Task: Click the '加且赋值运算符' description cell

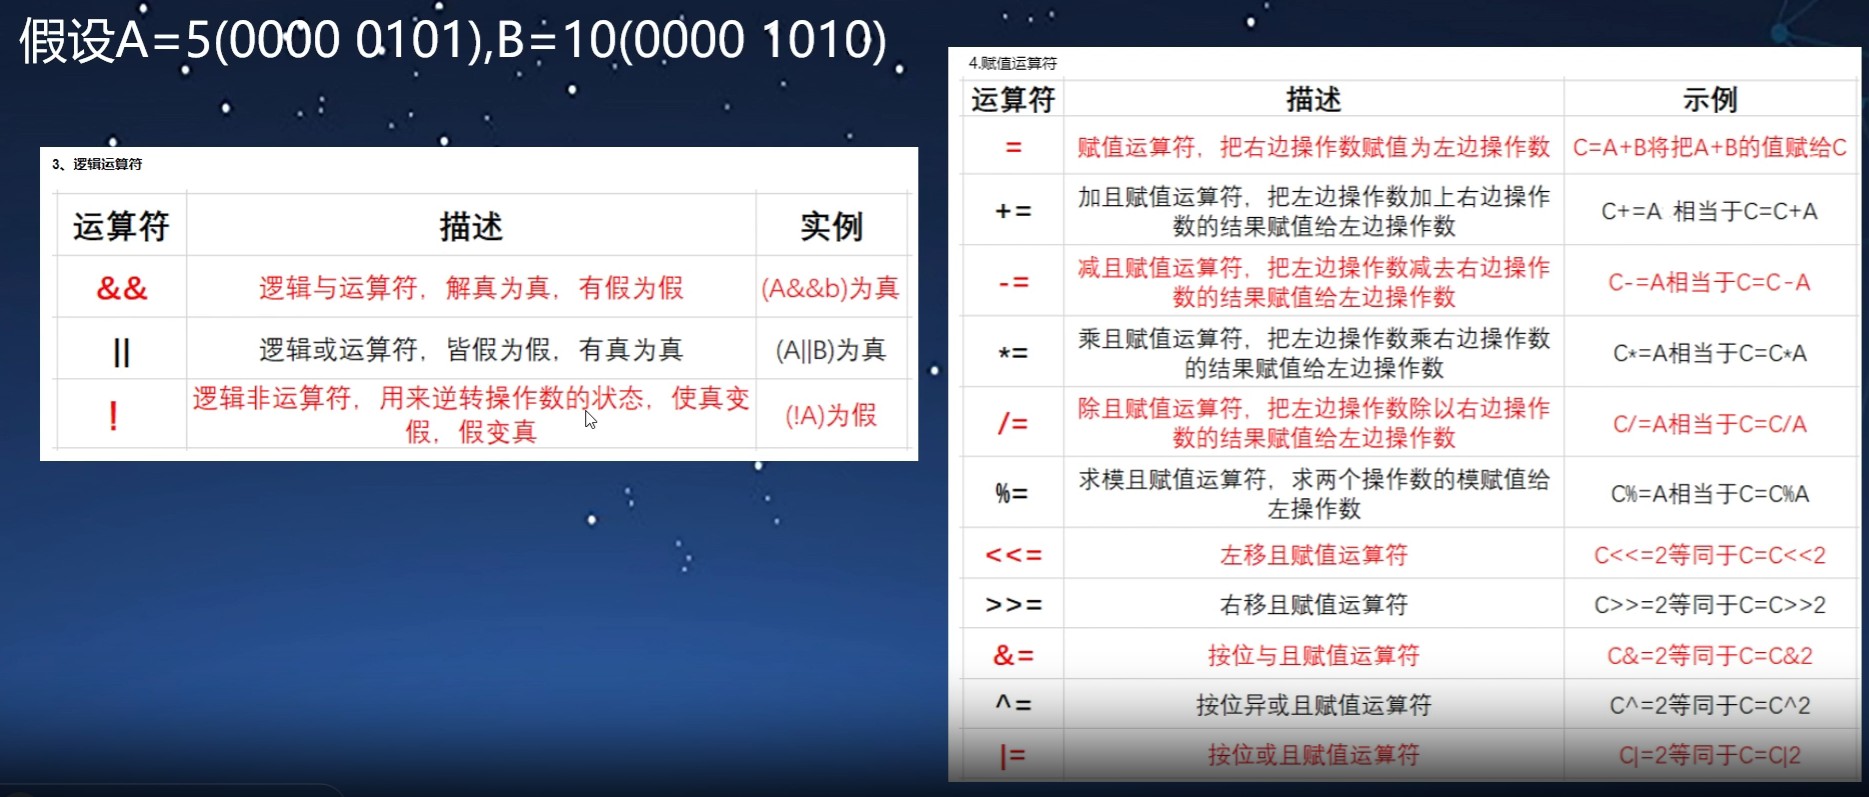Action: point(1314,211)
